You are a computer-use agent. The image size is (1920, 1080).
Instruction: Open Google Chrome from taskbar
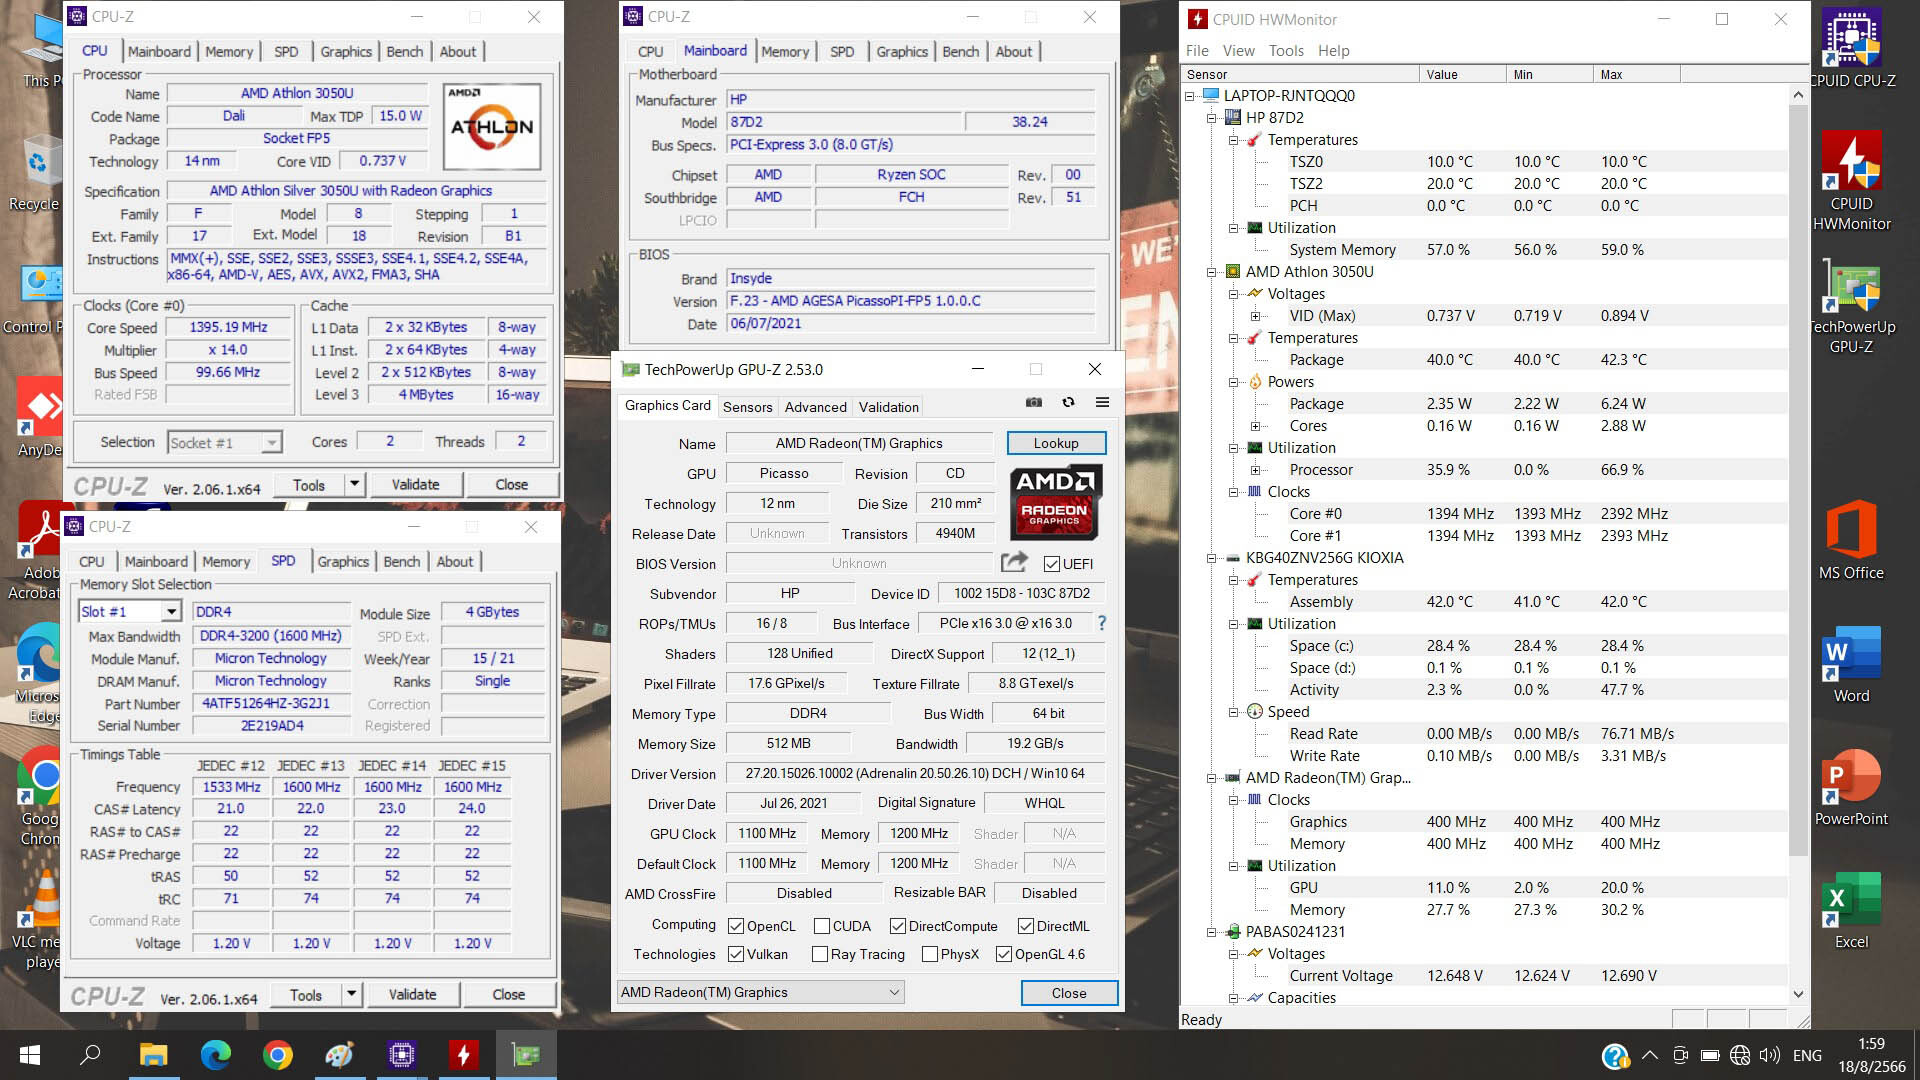(x=277, y=1055)
